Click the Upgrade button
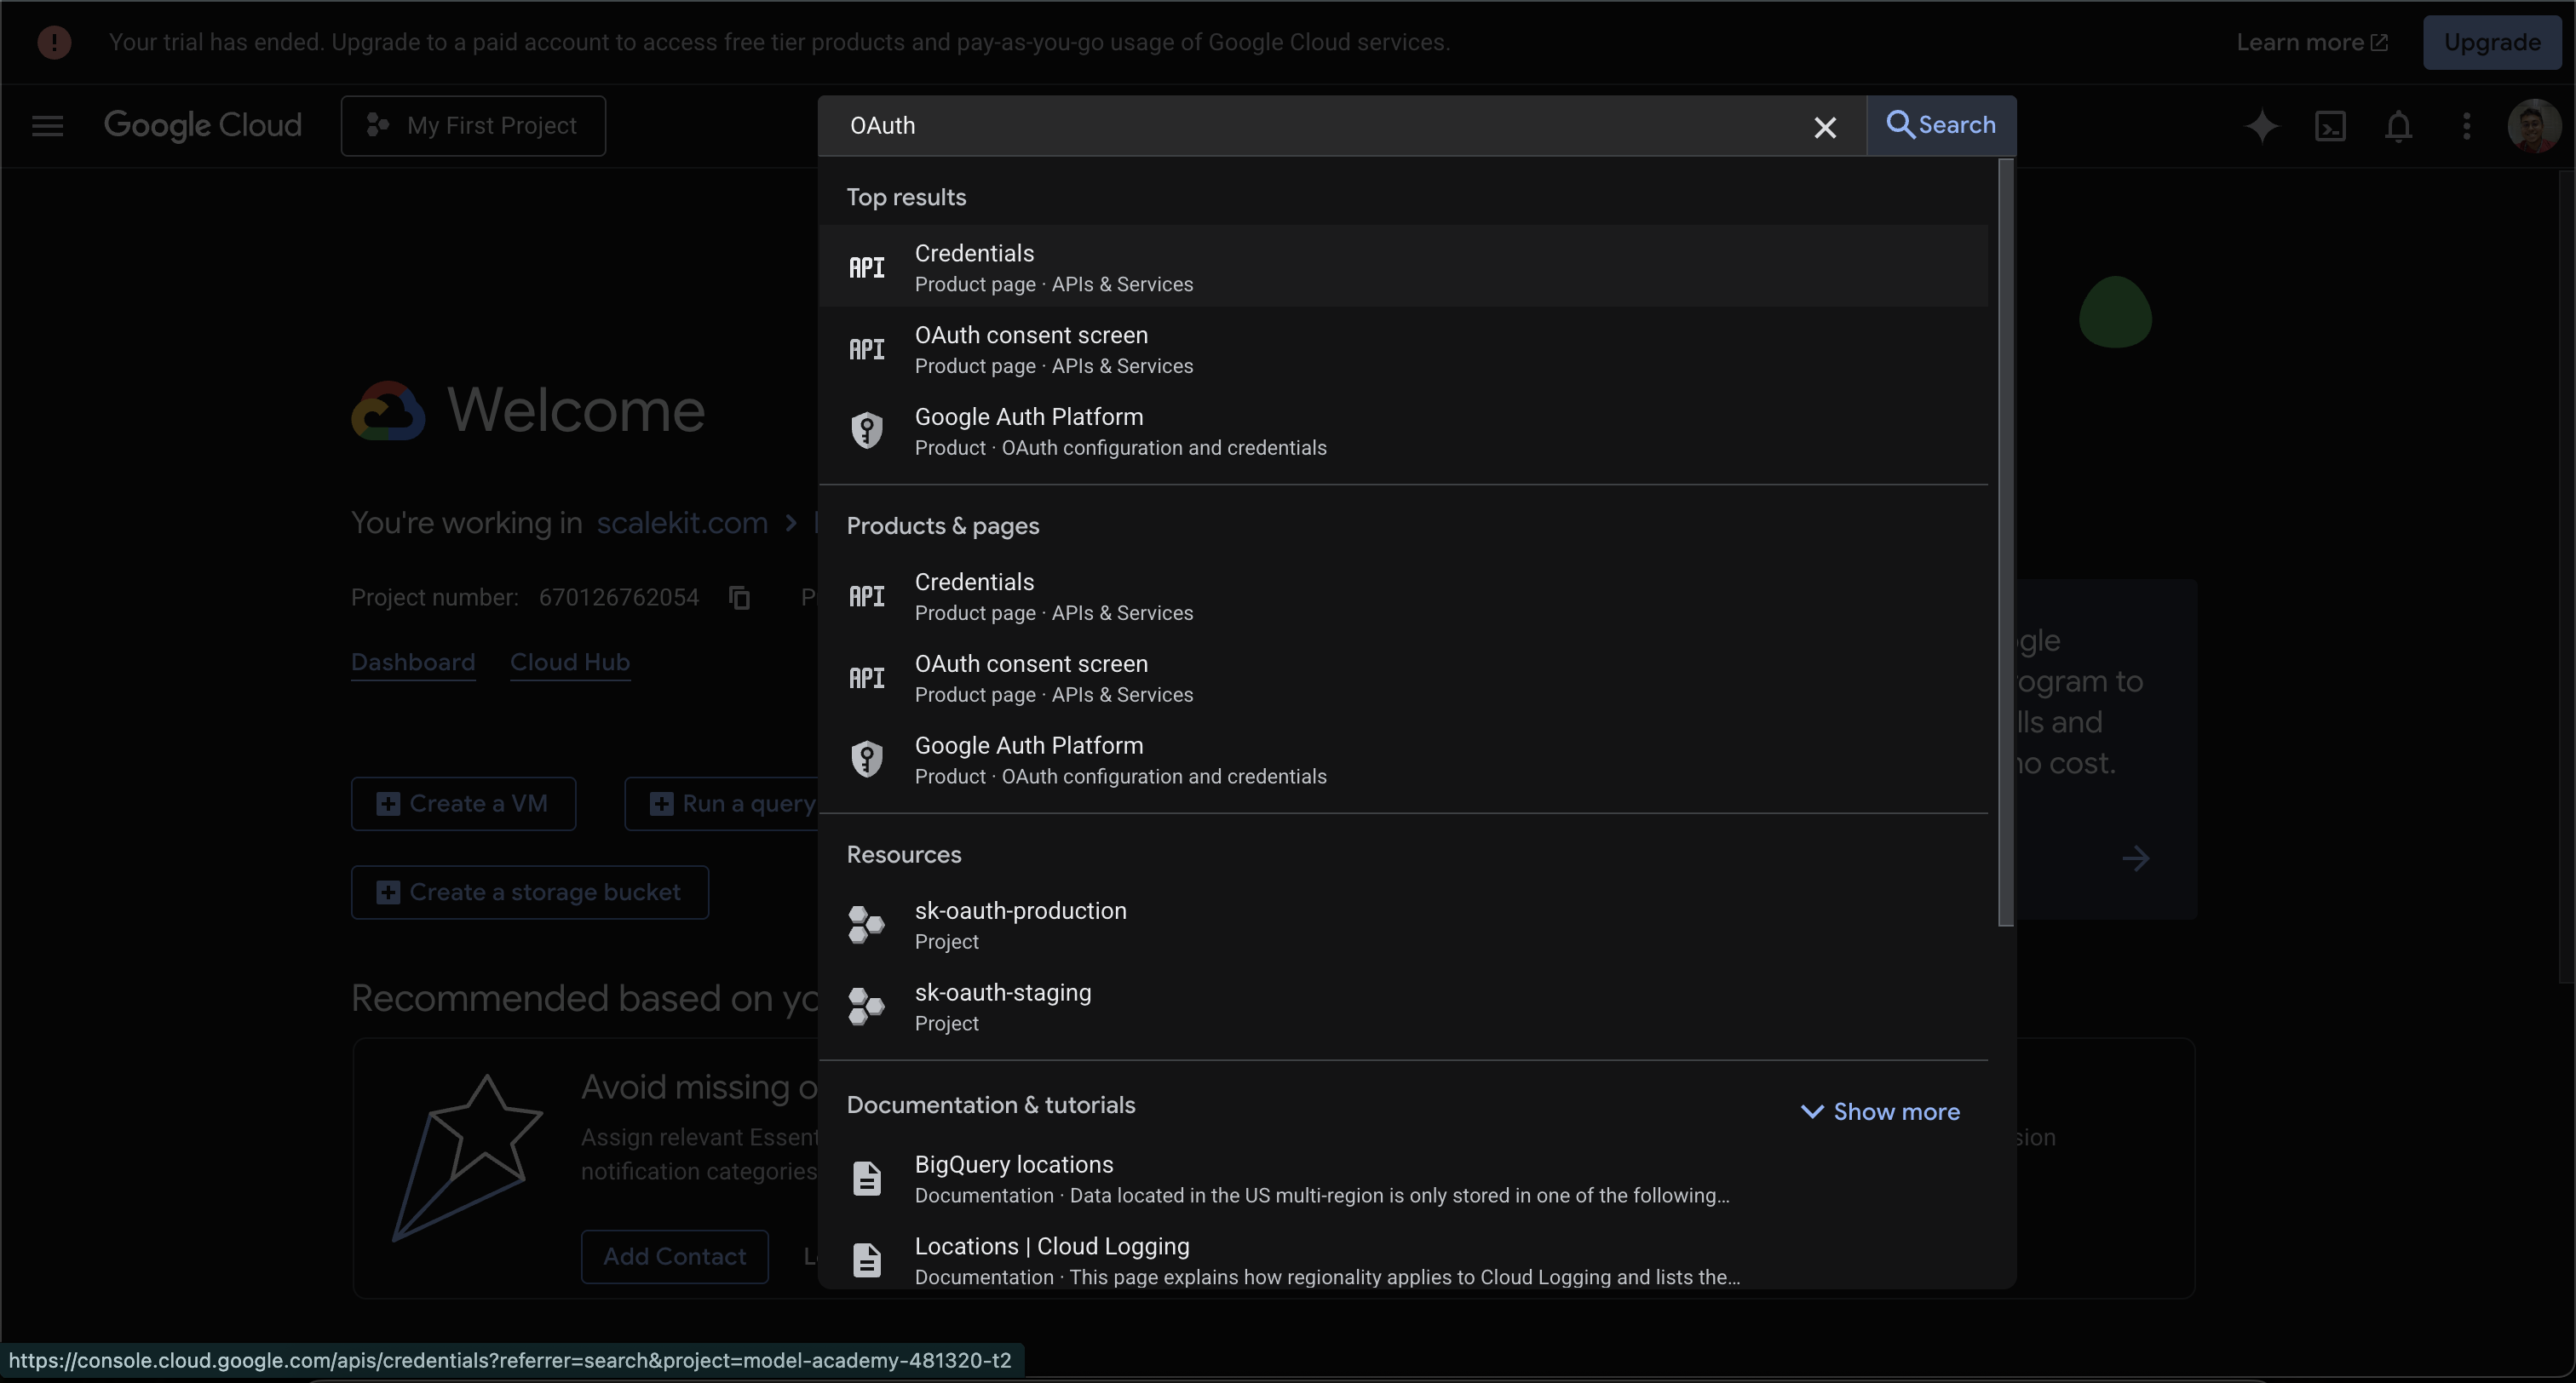 (x=2492, y=41)
